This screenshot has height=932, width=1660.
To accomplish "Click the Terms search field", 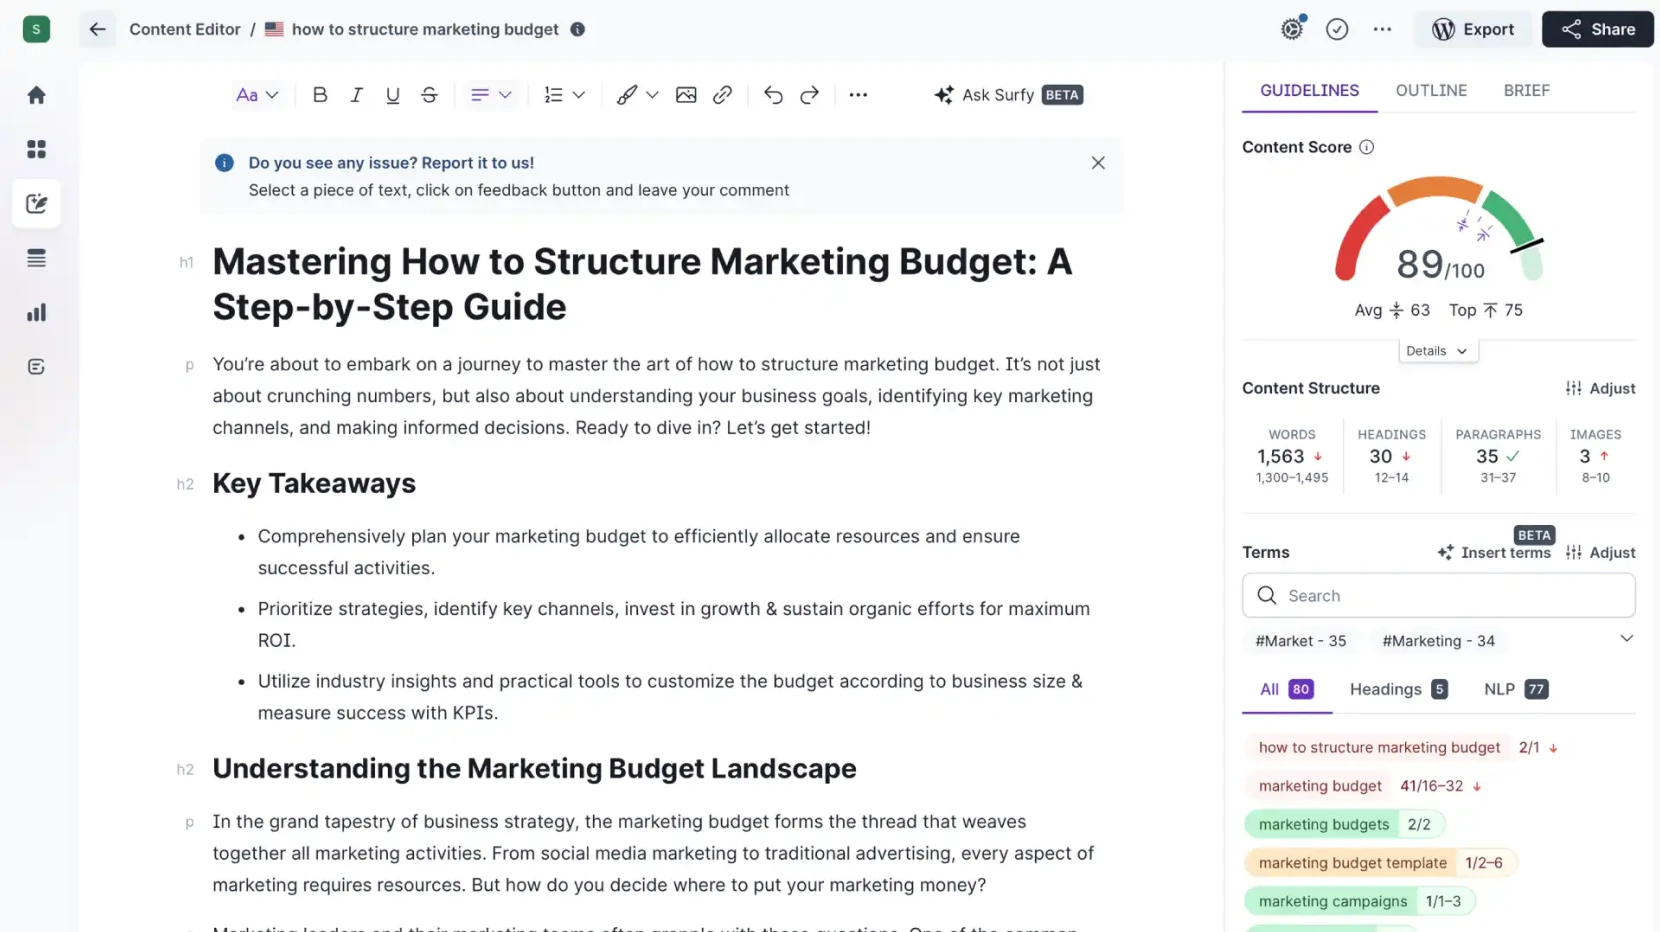I will pyautogui.click(x=1437, y=595).
